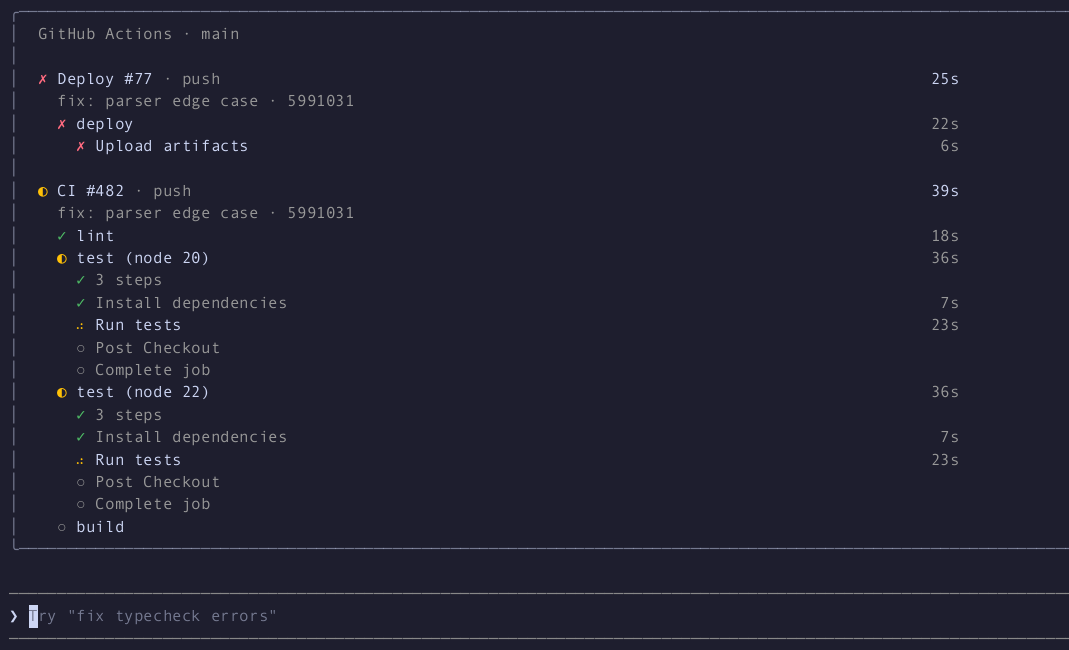Image resolution: width=1069 pixels, height=650 pixels.
Task: Click the 39s duration of CI #482
Action: (945, 191)
